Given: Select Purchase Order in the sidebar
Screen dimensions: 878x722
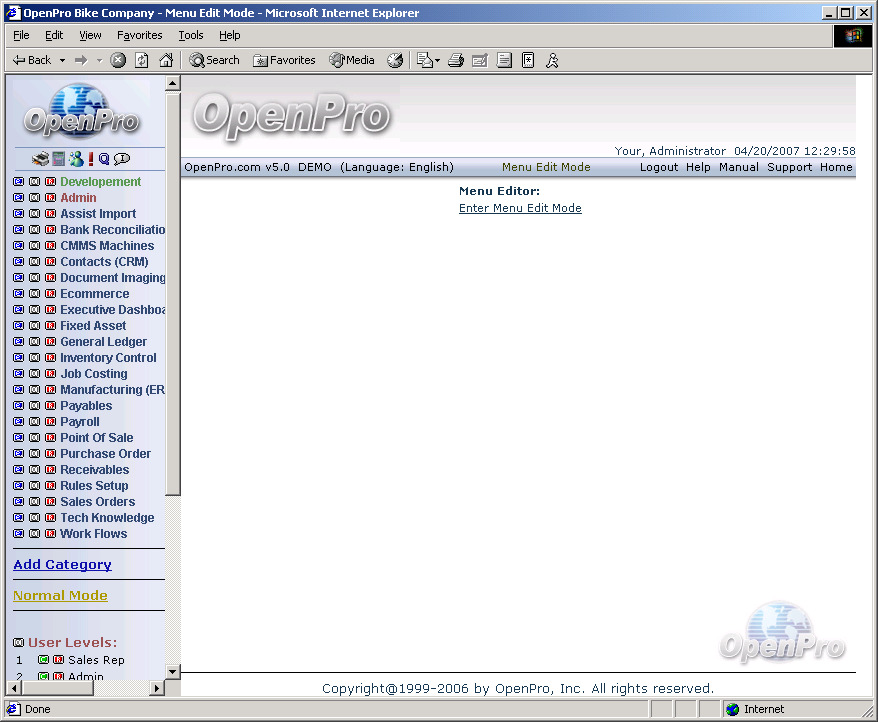Looking at the screenshot, I should click(x=105, y=454).
